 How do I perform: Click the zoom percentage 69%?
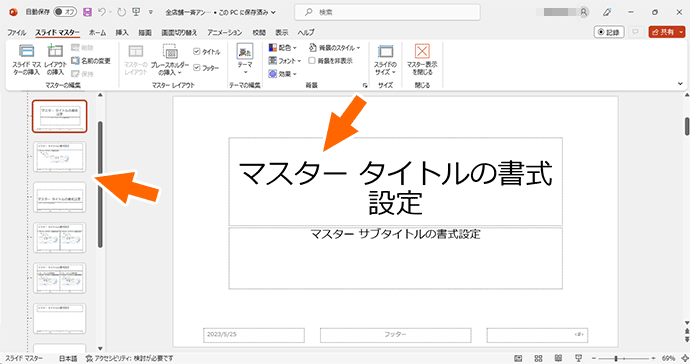pyautogui.click(x=668, y=358)
